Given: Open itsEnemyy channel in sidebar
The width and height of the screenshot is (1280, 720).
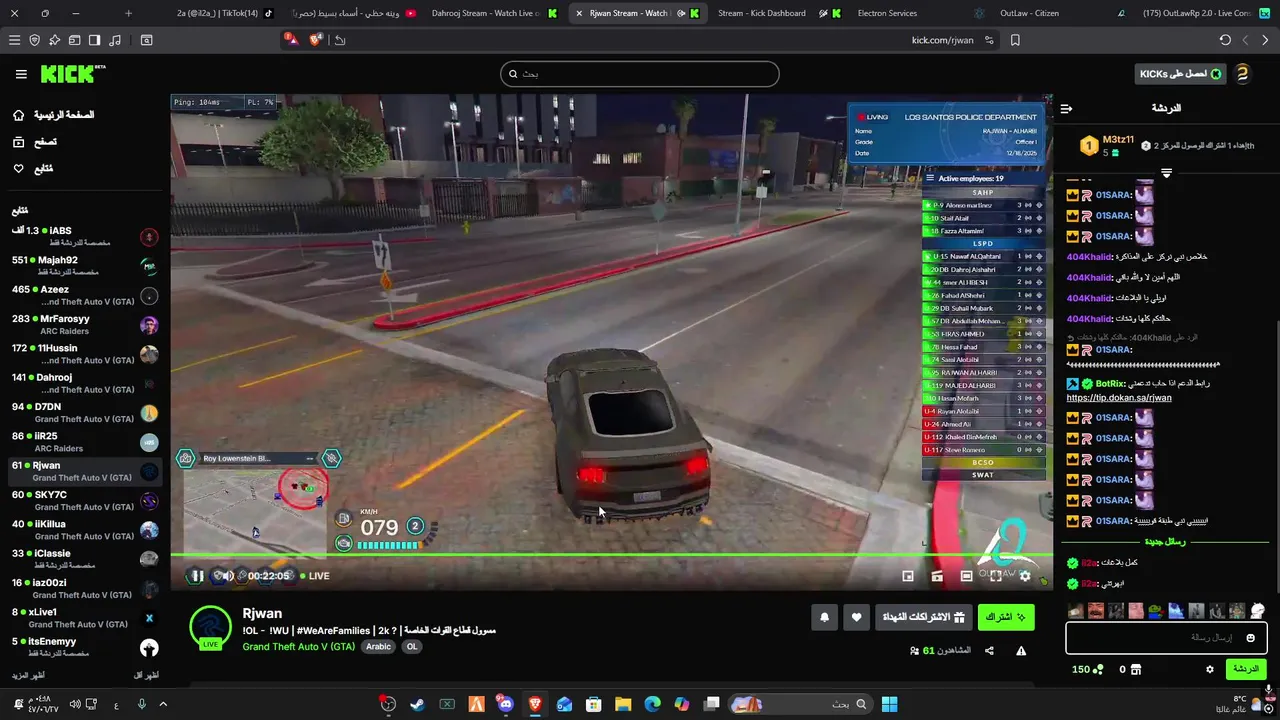Looking at the screenshot, I should coord(85,647).
